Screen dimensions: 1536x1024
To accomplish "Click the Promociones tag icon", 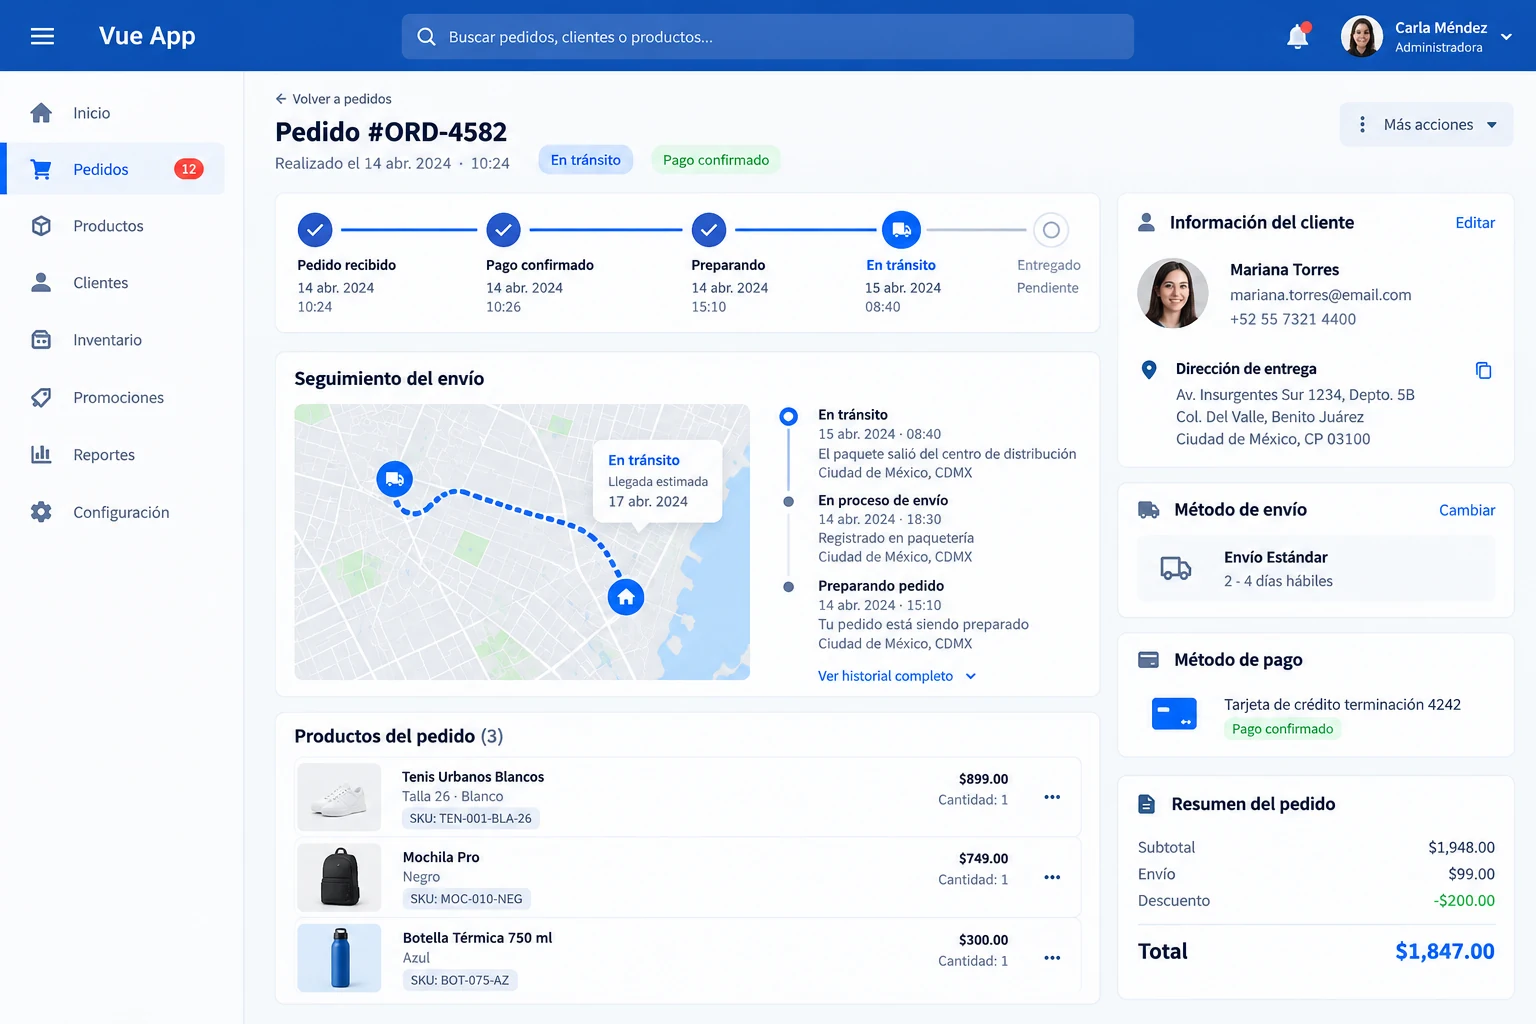I will click(x=41, y=397).
